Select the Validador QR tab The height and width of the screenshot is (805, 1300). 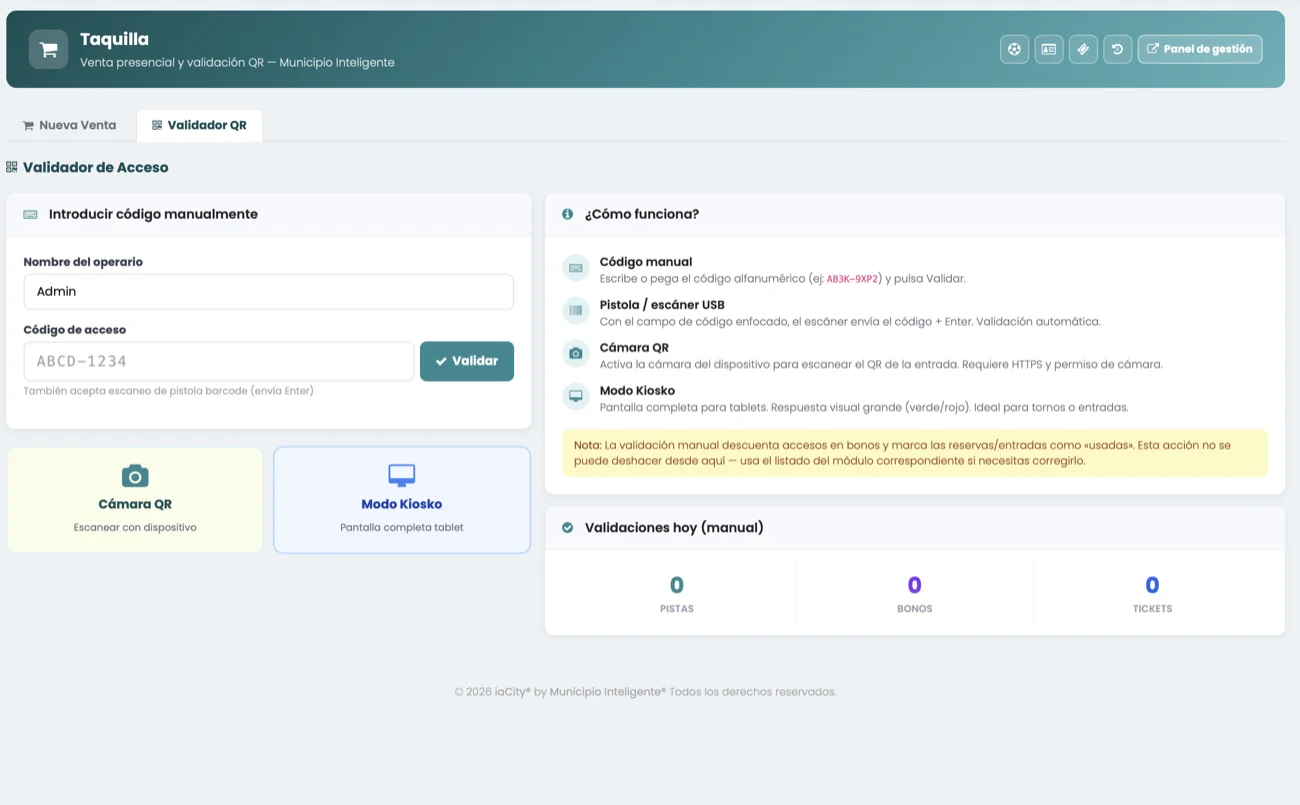[x=199, y=125]
